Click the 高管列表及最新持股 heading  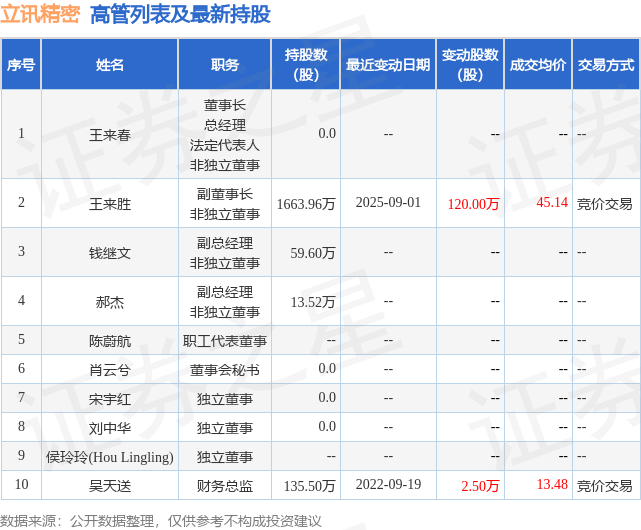pyautogui.click(x=180, y=15)
